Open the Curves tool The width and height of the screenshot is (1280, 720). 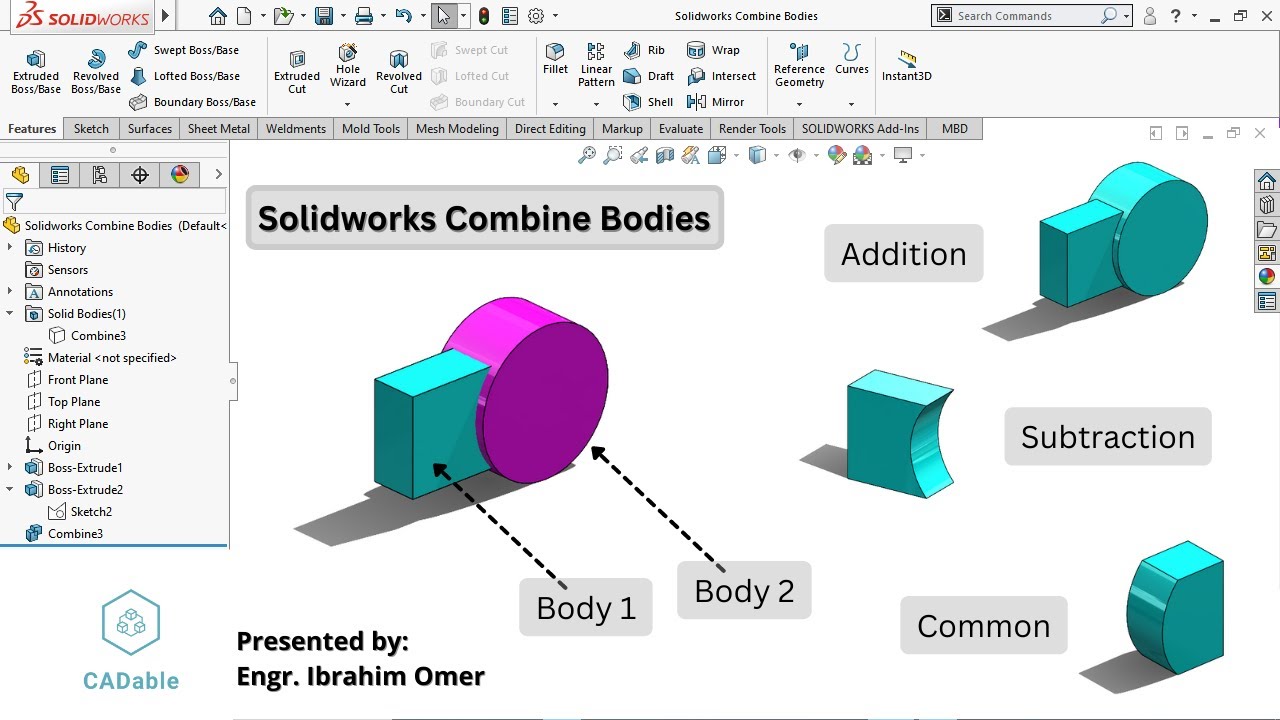pyautogui.click(x=852, y=60)
